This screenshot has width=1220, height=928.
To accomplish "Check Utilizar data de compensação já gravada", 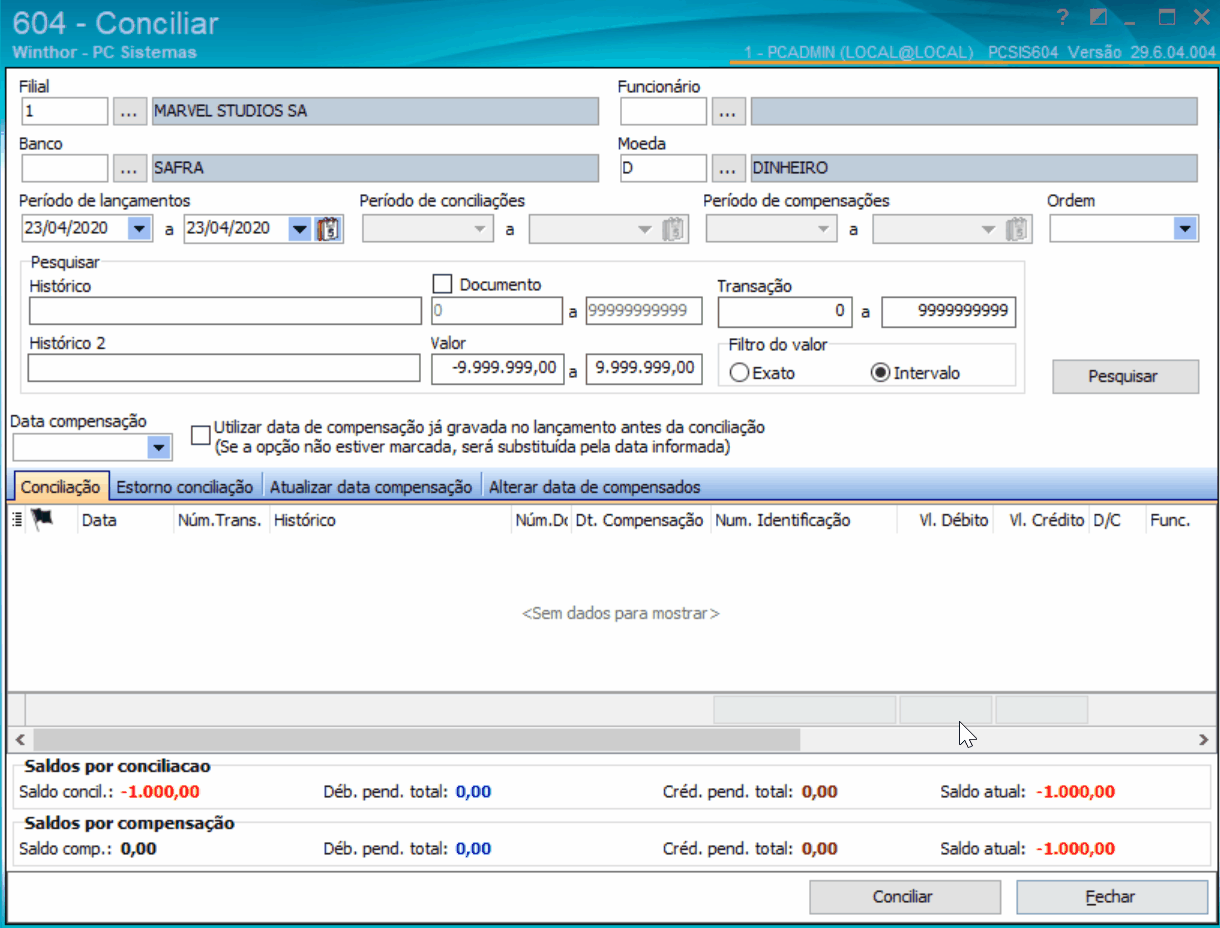I will coord(201,435).
